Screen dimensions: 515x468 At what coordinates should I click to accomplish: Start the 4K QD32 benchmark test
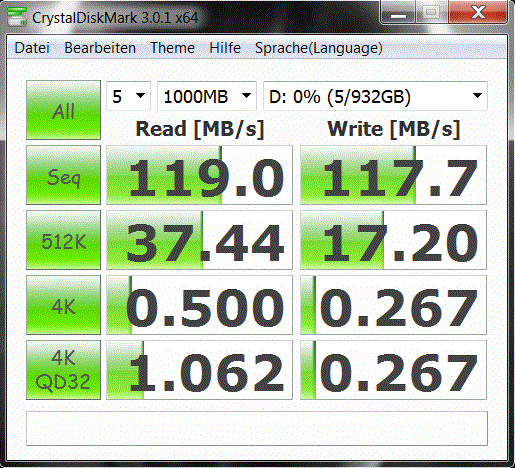click(63, 370)
